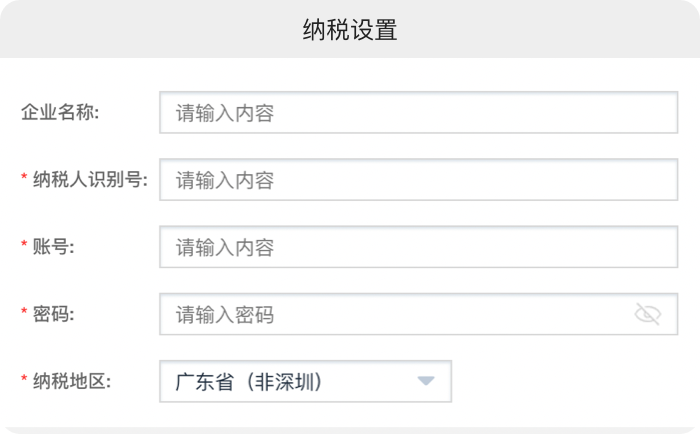This screenshot has height=434, width=700.
Task: Focus the 纳税人识别号 text box
Action: 418,180
